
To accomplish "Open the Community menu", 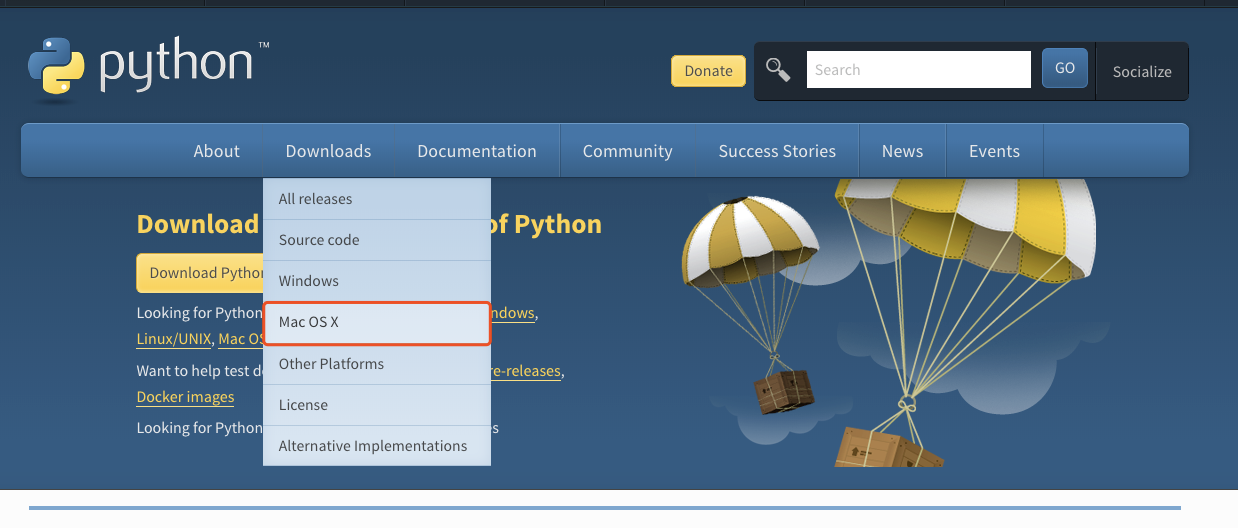I will coord(627,151).
